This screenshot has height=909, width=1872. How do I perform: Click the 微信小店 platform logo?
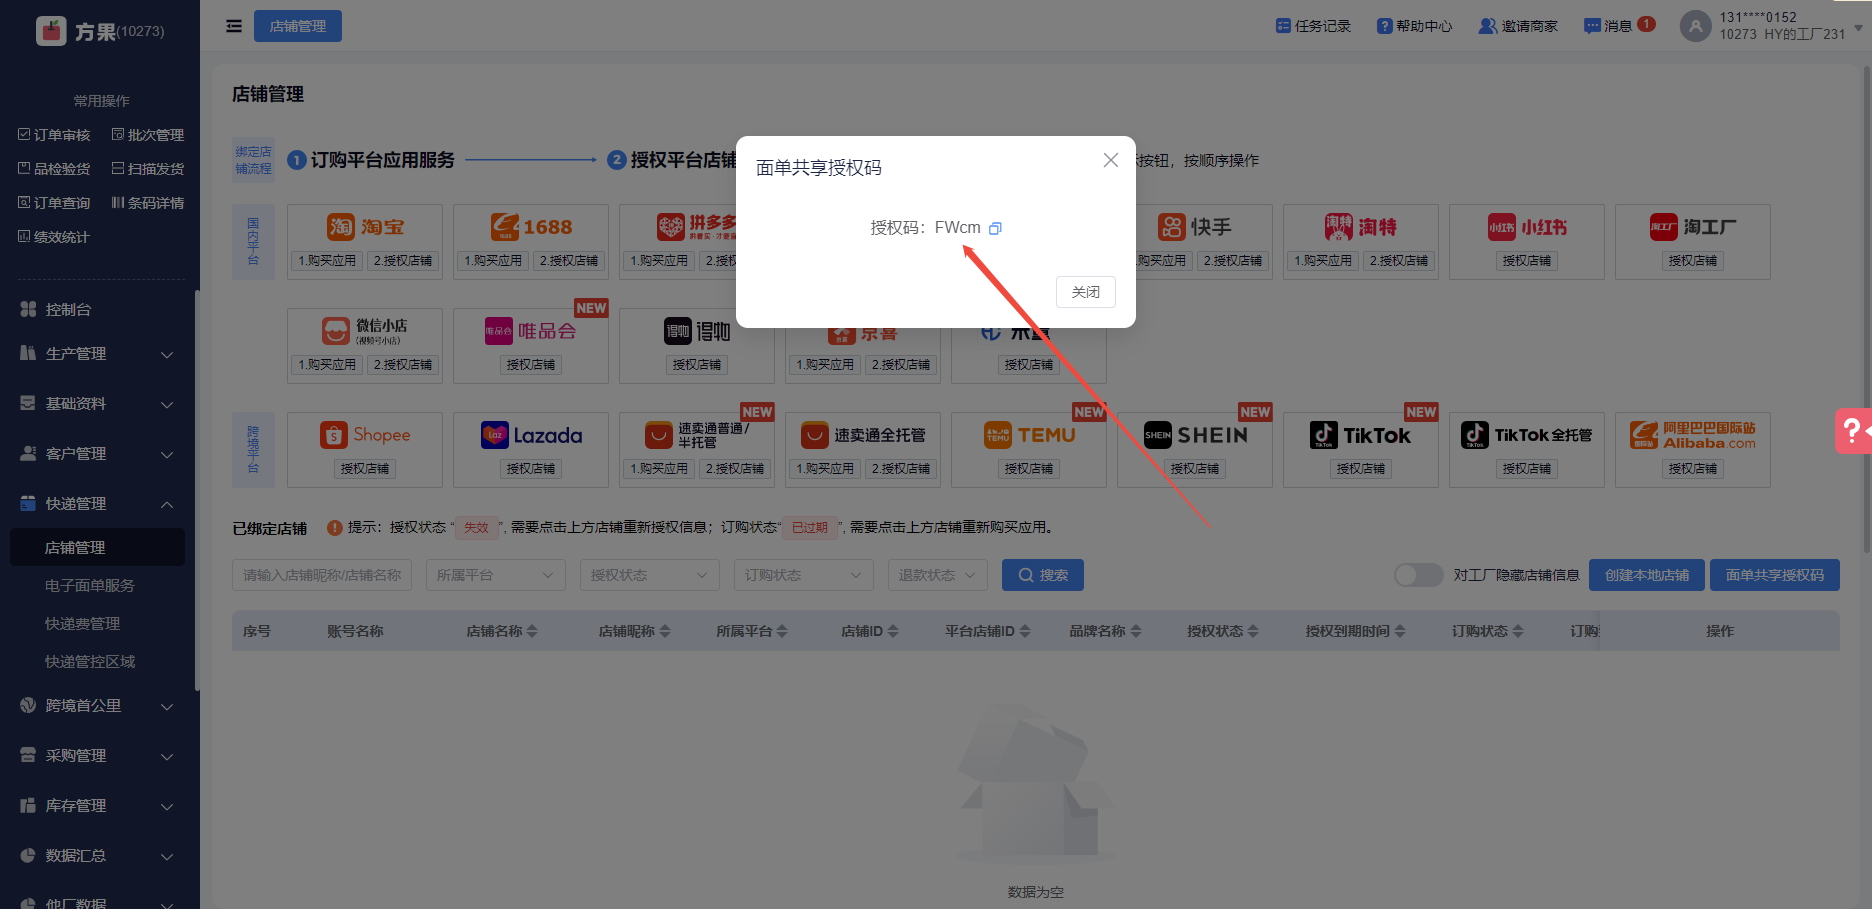[x=365, y=331]
